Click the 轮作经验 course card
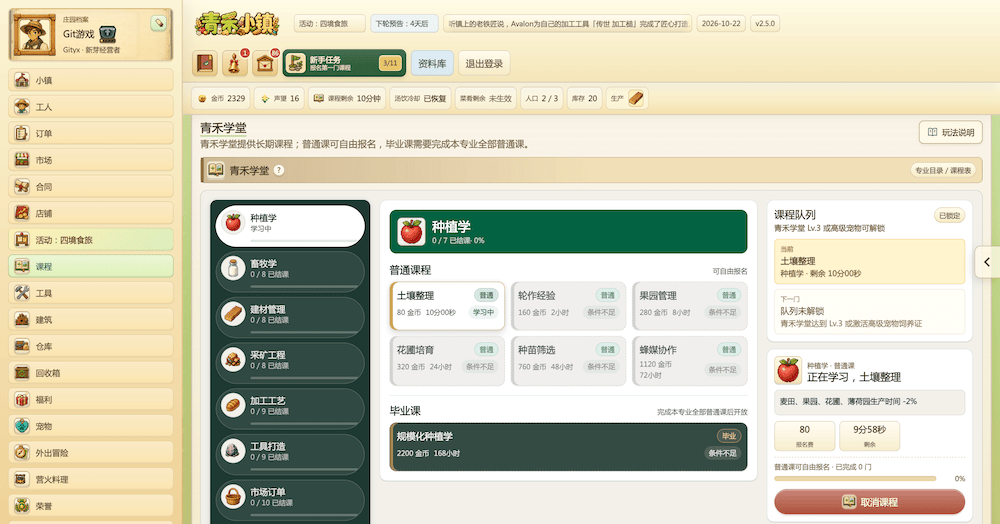This screenshot has width=1000, height=524. click(568, 306)
